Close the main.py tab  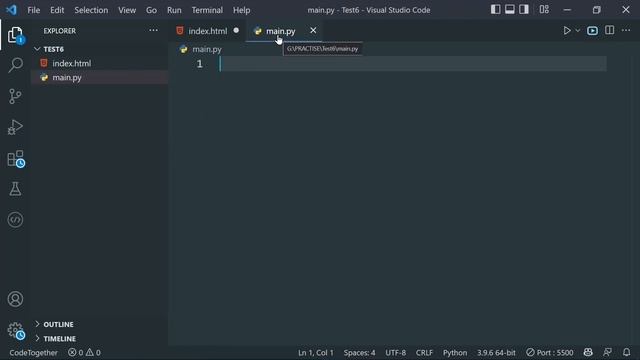(x=313, y=30)
